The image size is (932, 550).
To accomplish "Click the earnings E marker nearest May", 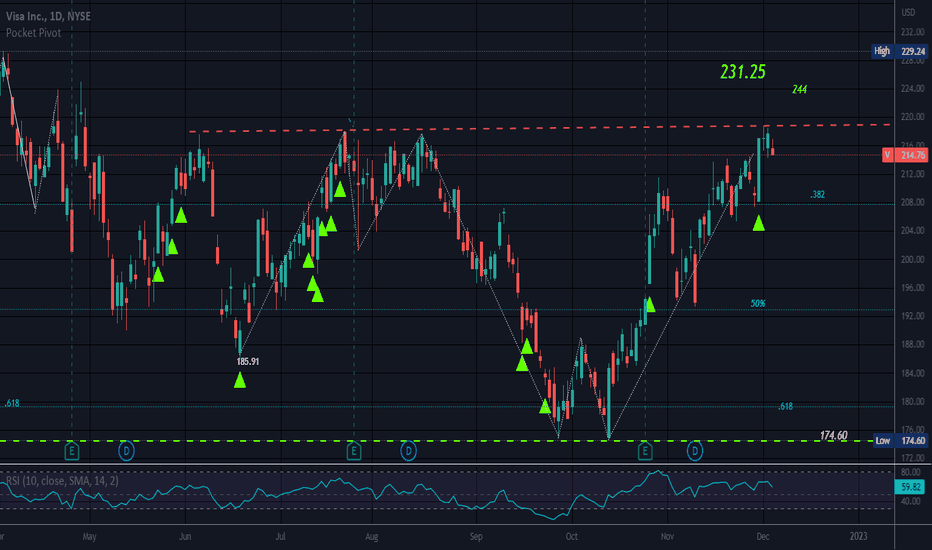I will (x=71, y=451).
